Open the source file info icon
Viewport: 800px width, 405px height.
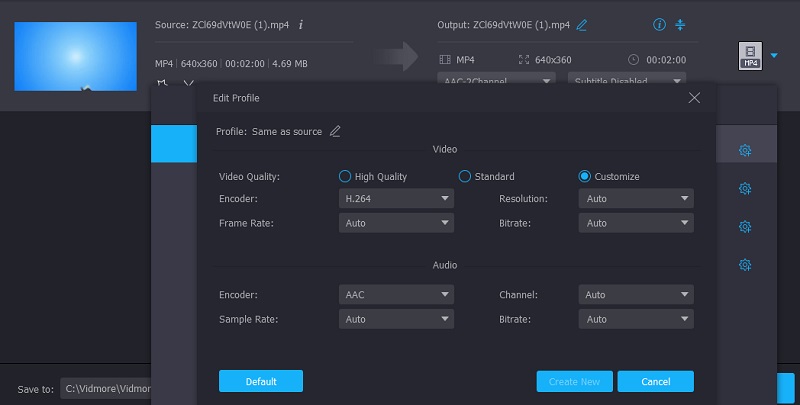click(x=301, y=24)
